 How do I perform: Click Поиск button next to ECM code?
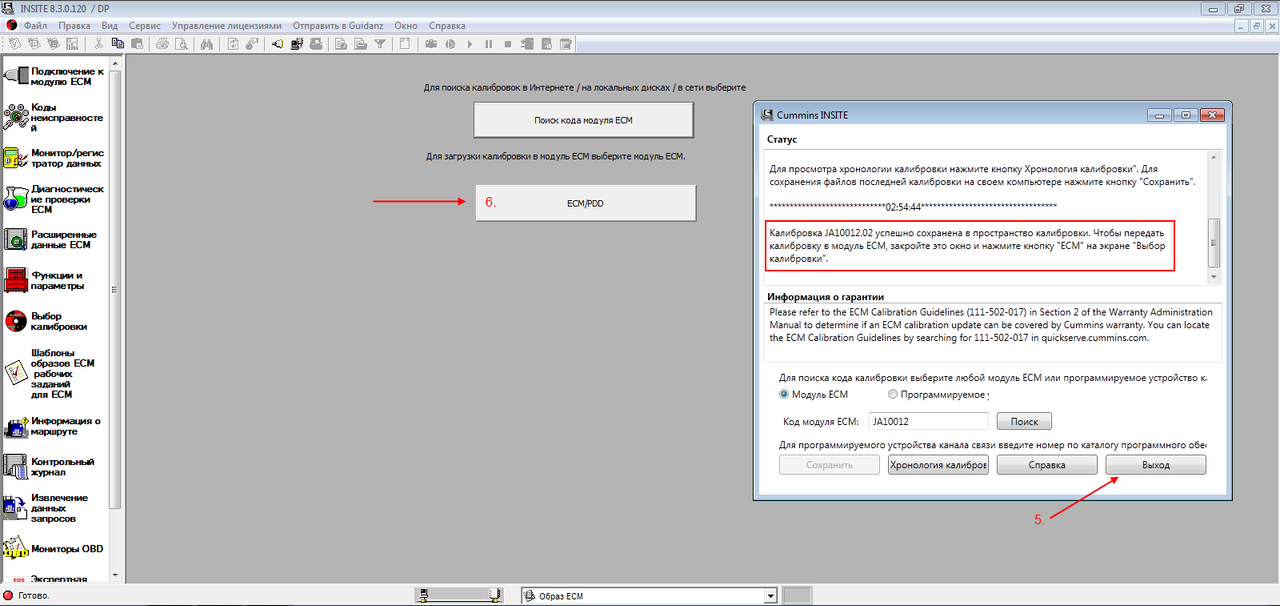pos(1024,422)
